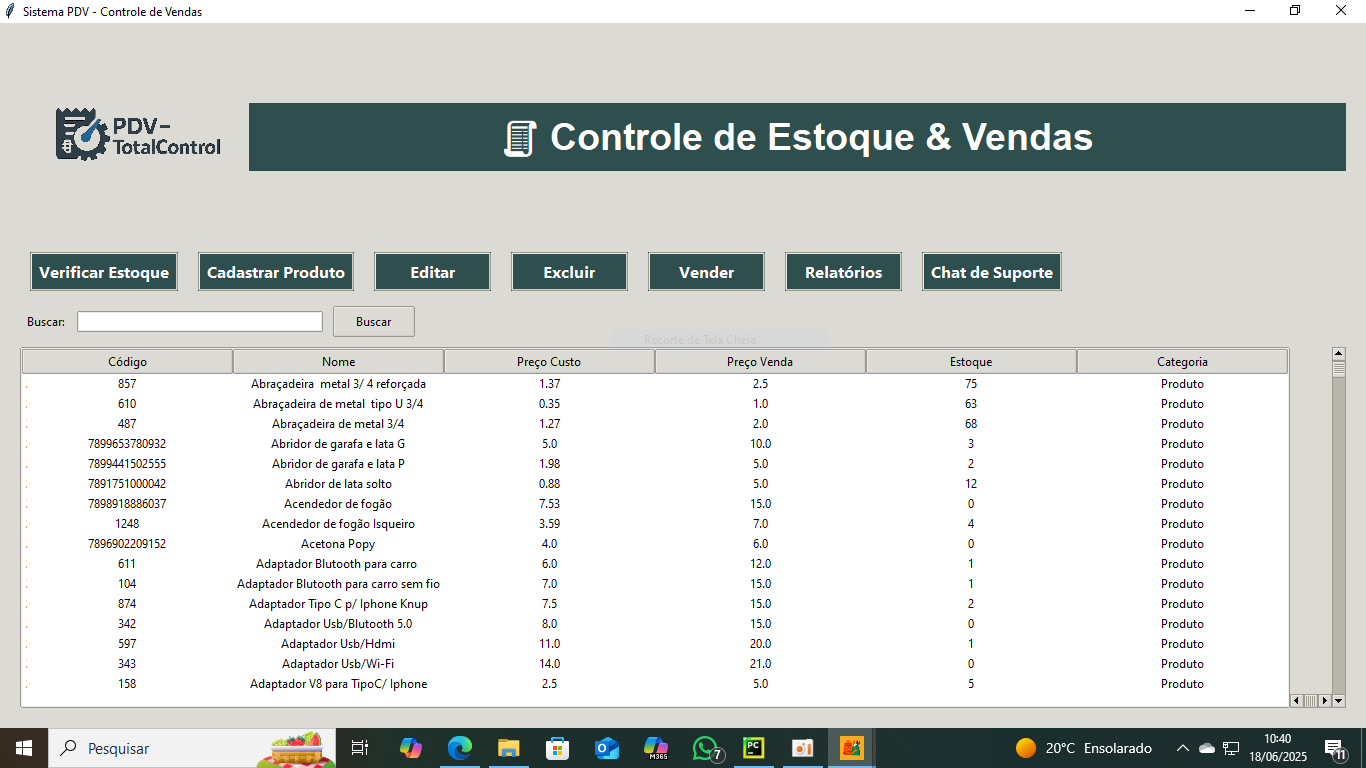Launch Chat de Suporte
The width and height of the screenshot is (1366, 768).
(991, 272)
